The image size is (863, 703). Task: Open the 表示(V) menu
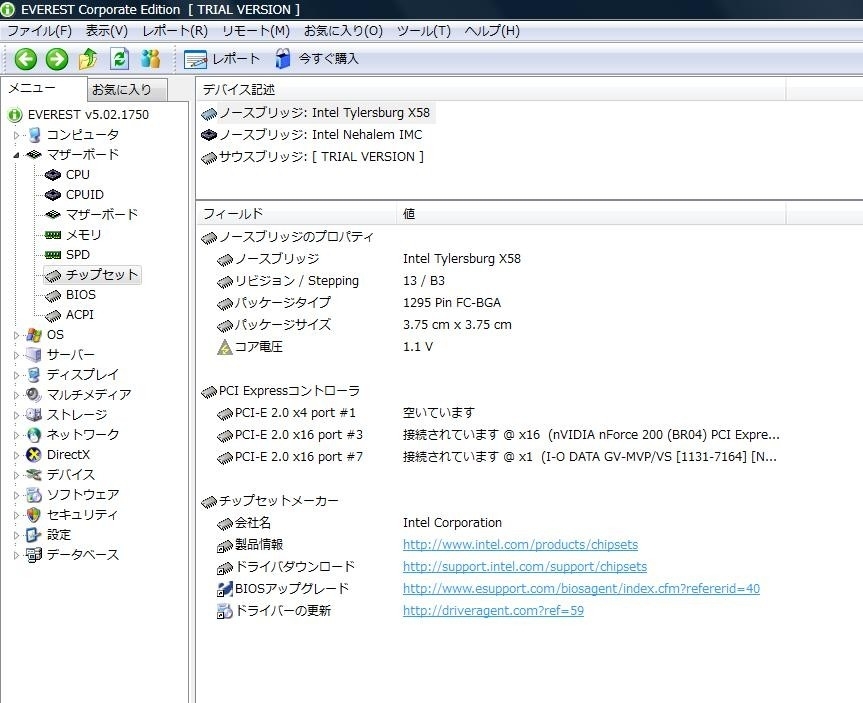point(106,31)
